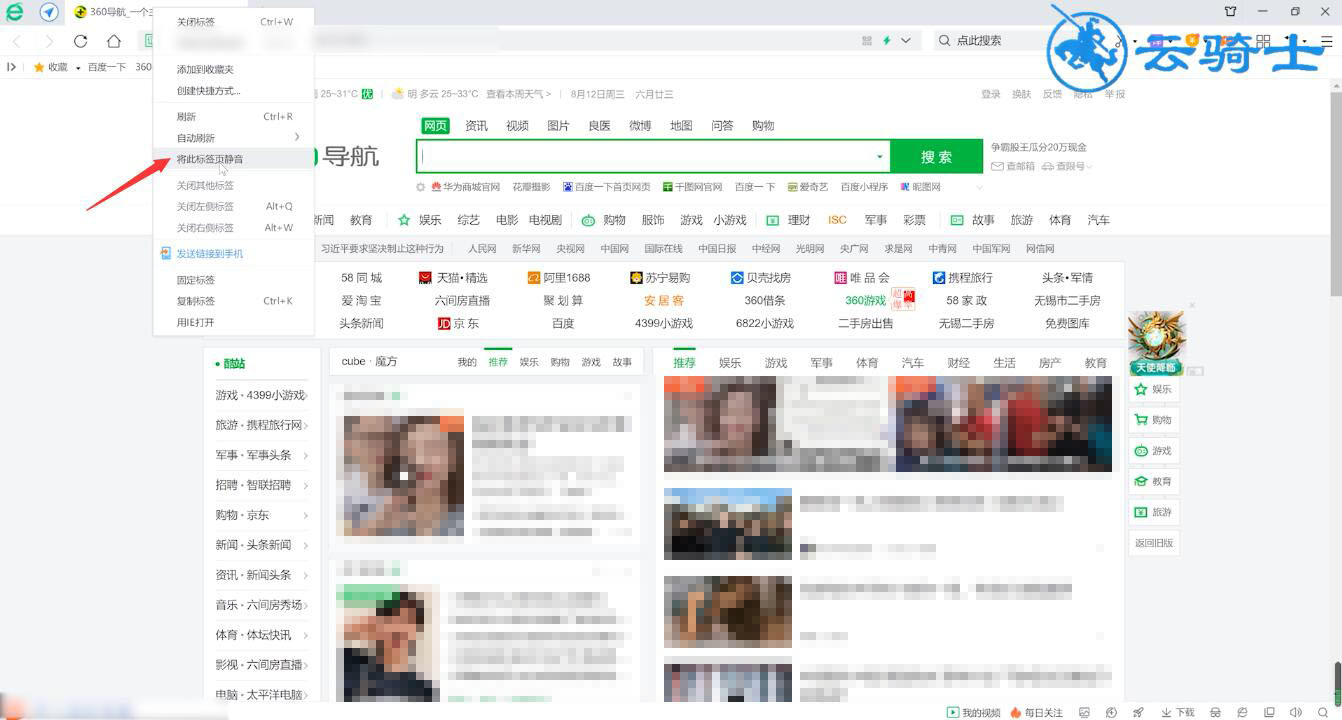The height and width of the screenshot is (720, 1342).
Task: Choose 将此标签页静音 to mute the tab
Action: (x=234, y=159)
